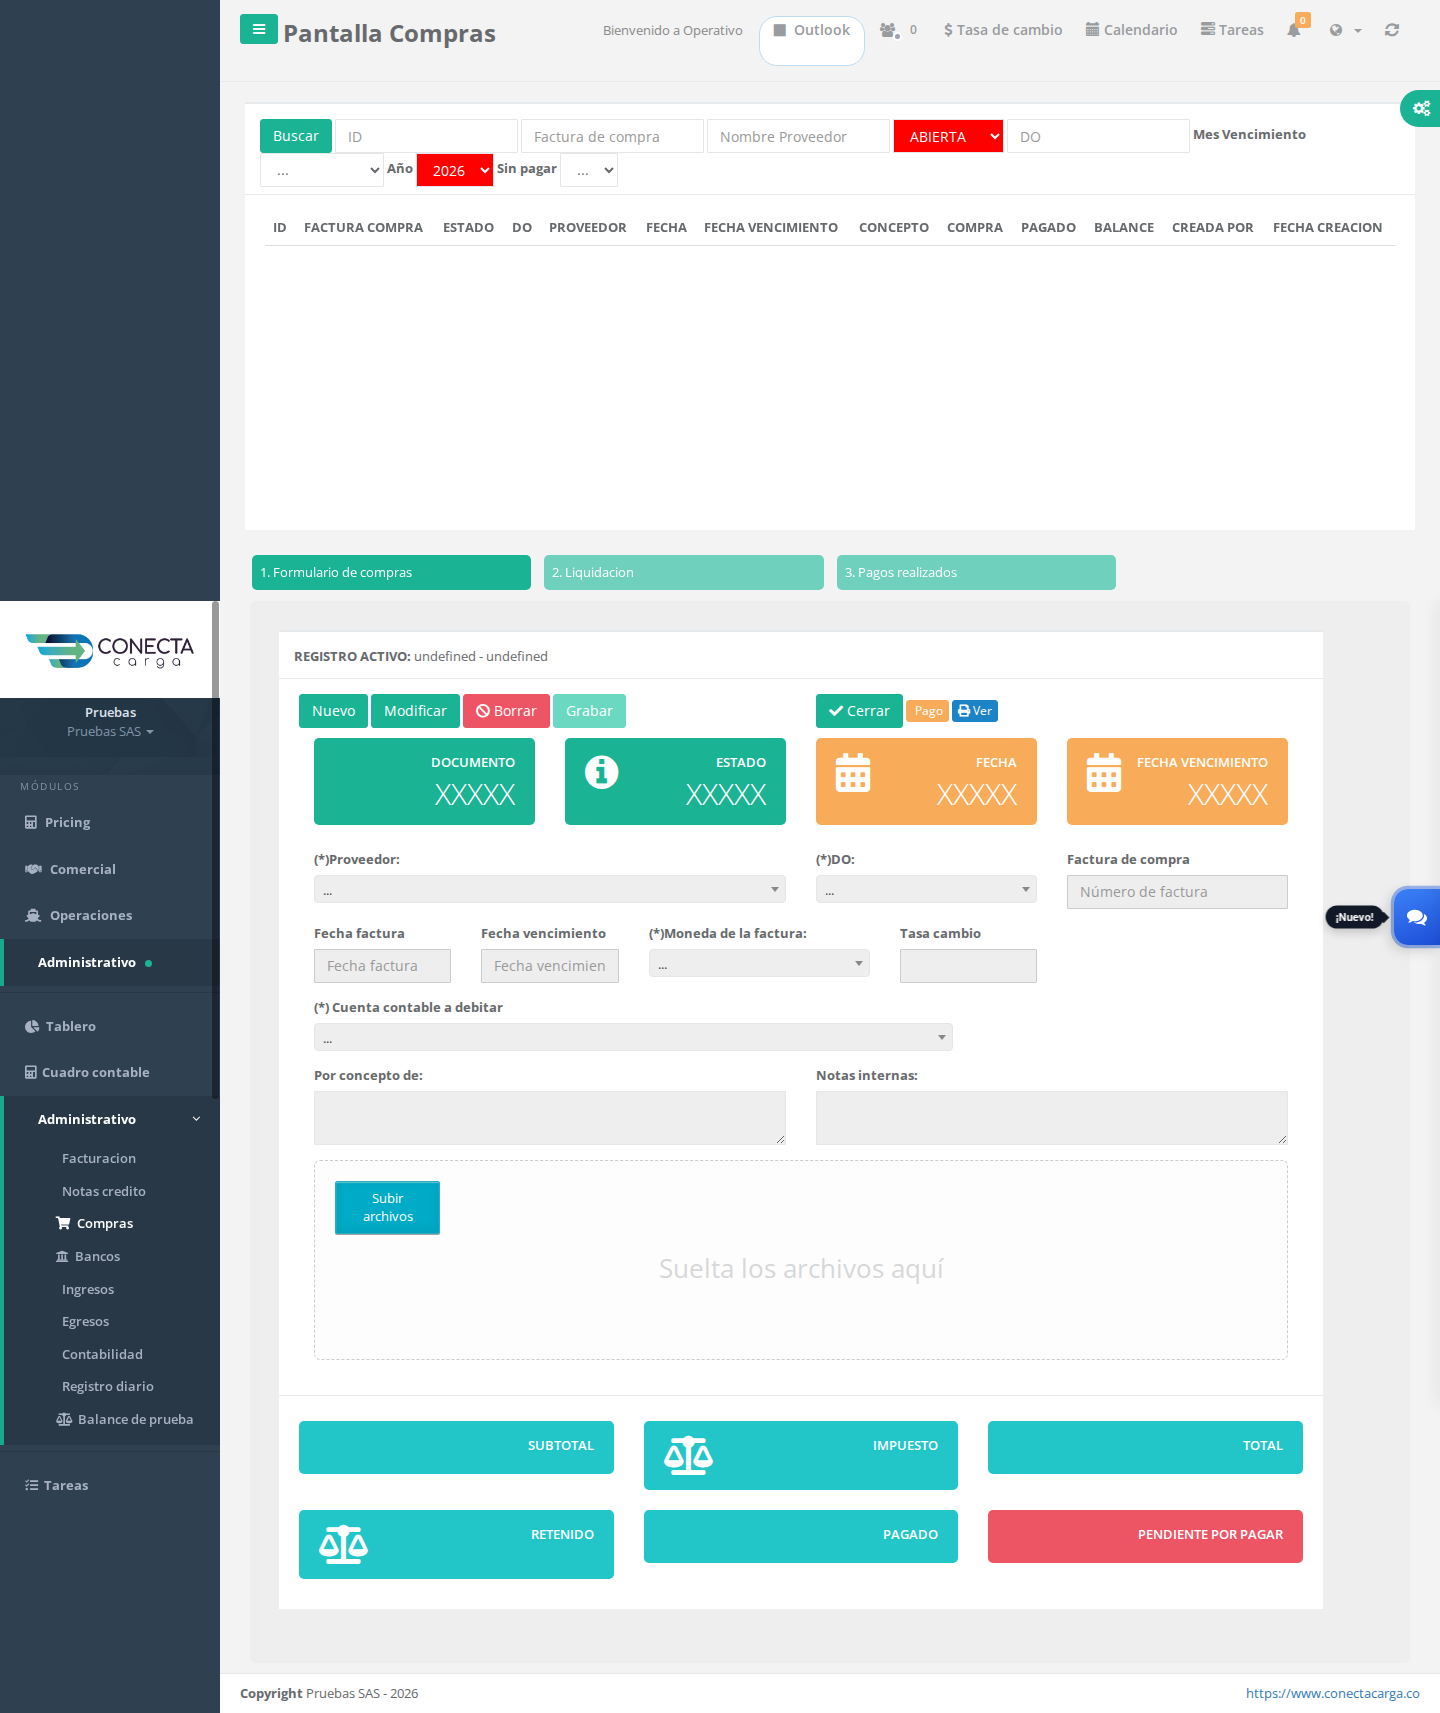Click the red Borrar button

(x=506, y=711)
